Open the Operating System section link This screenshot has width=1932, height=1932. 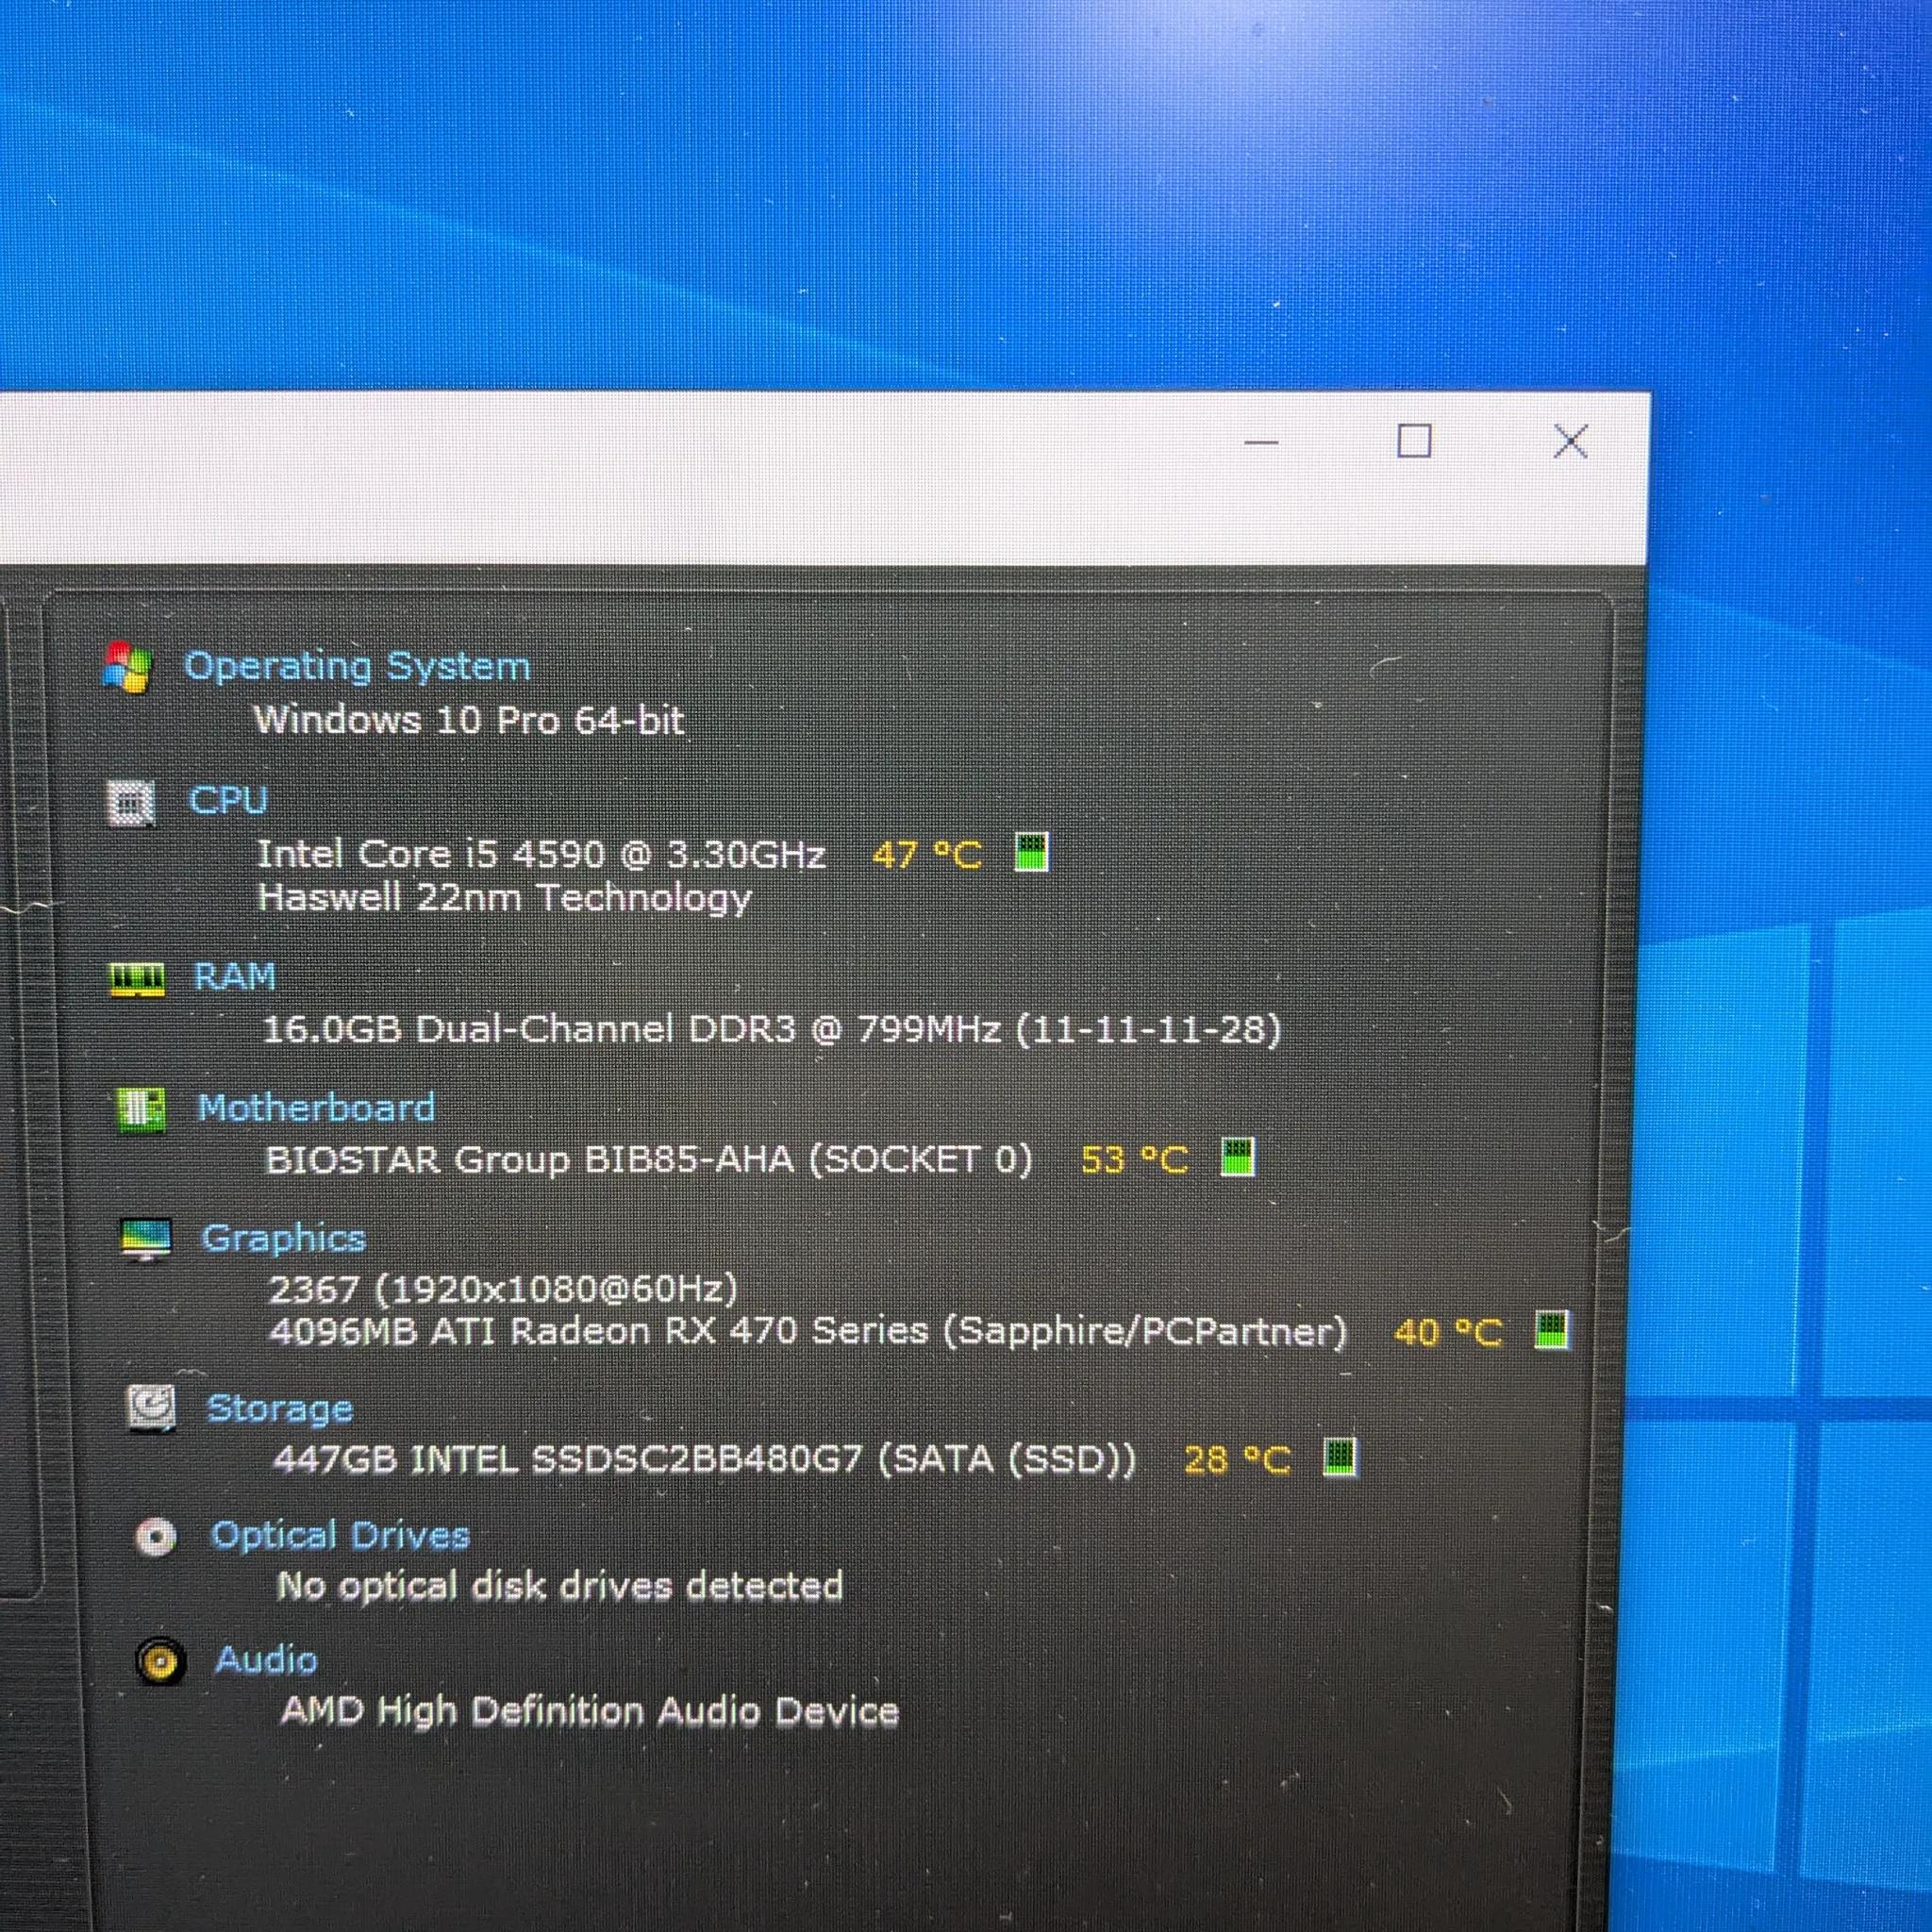[x=357, y=667]
